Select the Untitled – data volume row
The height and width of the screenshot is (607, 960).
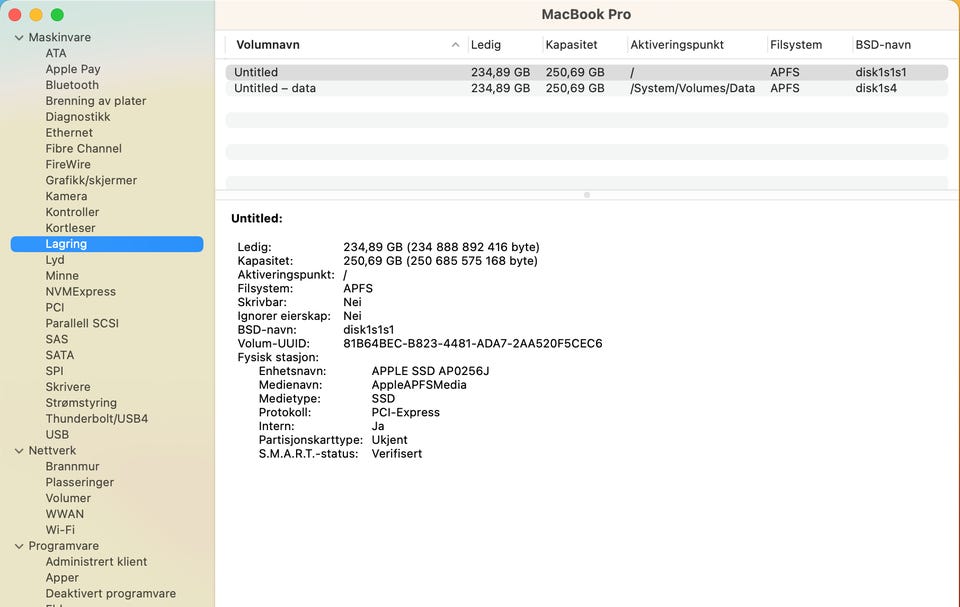click(x=587, y=88)
